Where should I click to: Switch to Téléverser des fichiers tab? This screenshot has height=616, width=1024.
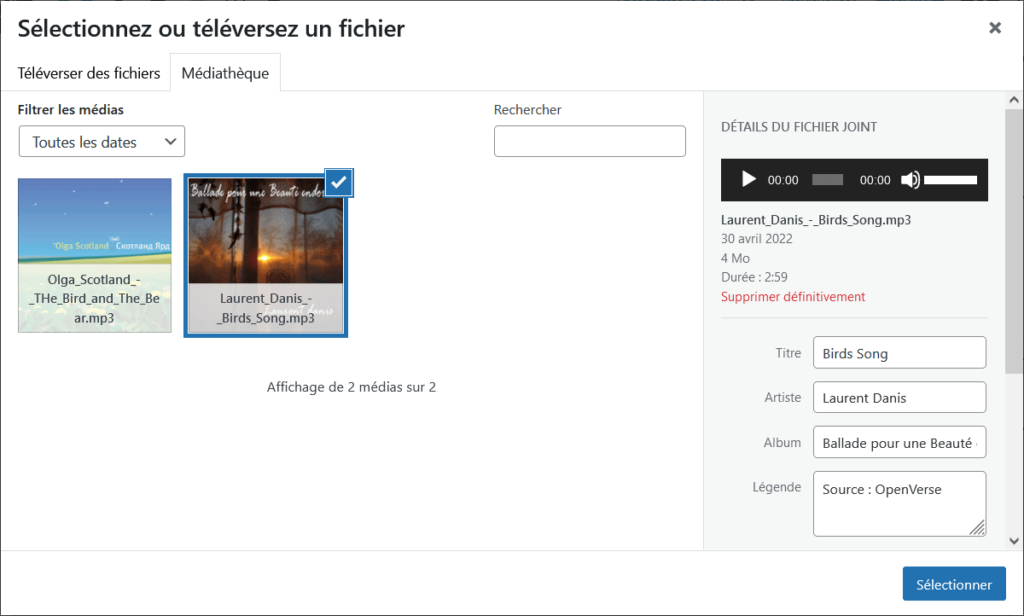coord(89,73)
